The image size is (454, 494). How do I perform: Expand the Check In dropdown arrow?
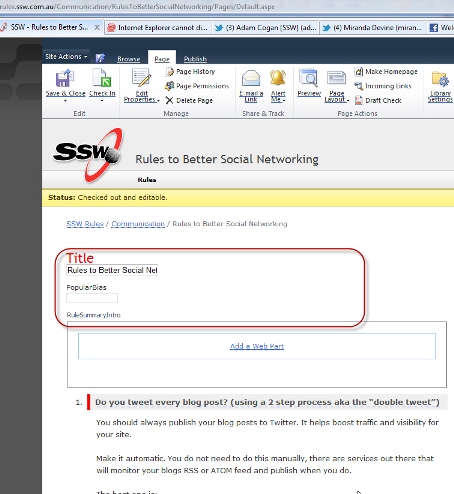tap(102, 101)
